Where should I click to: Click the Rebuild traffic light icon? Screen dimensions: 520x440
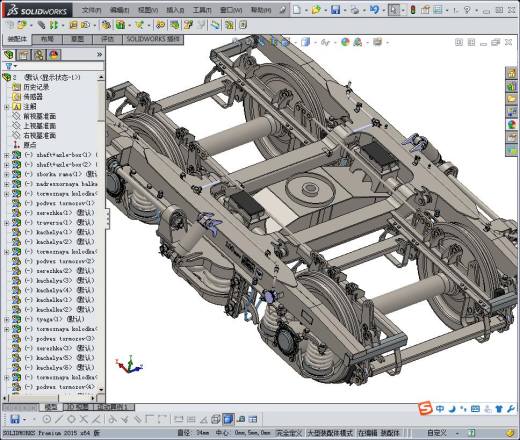pyautogui.click(x=413, y=10)
